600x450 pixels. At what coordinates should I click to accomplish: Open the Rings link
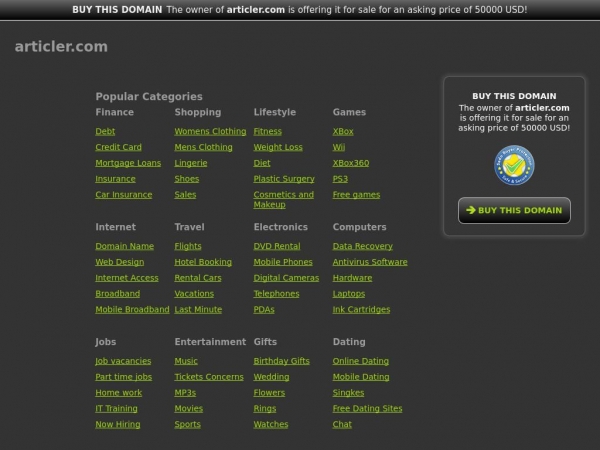point(264,408)
